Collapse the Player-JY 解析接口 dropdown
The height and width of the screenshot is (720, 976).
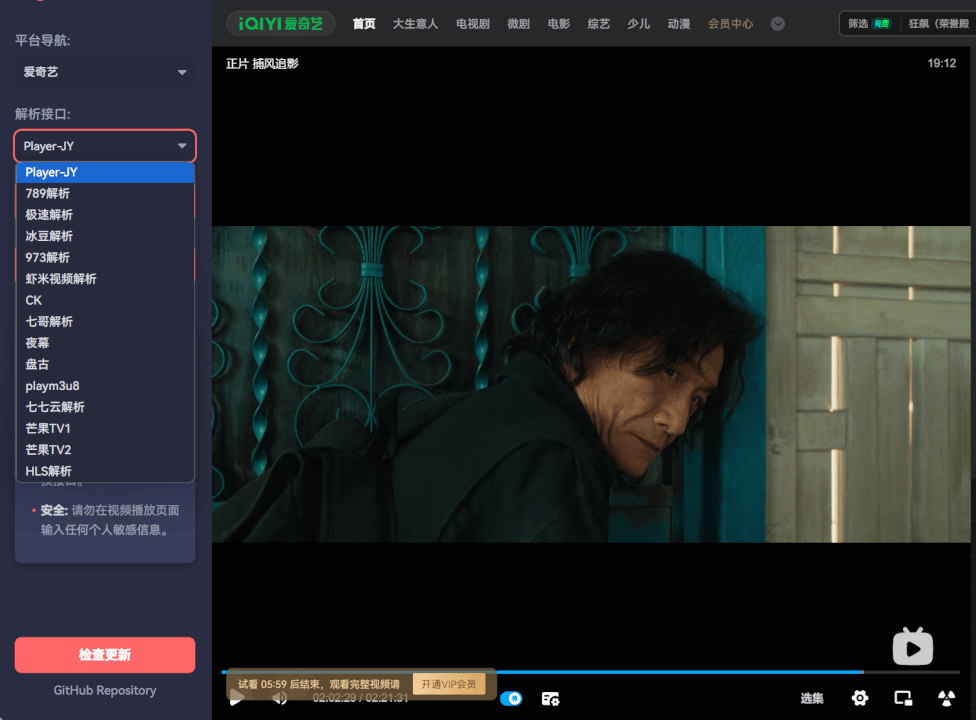coord(104,146)
